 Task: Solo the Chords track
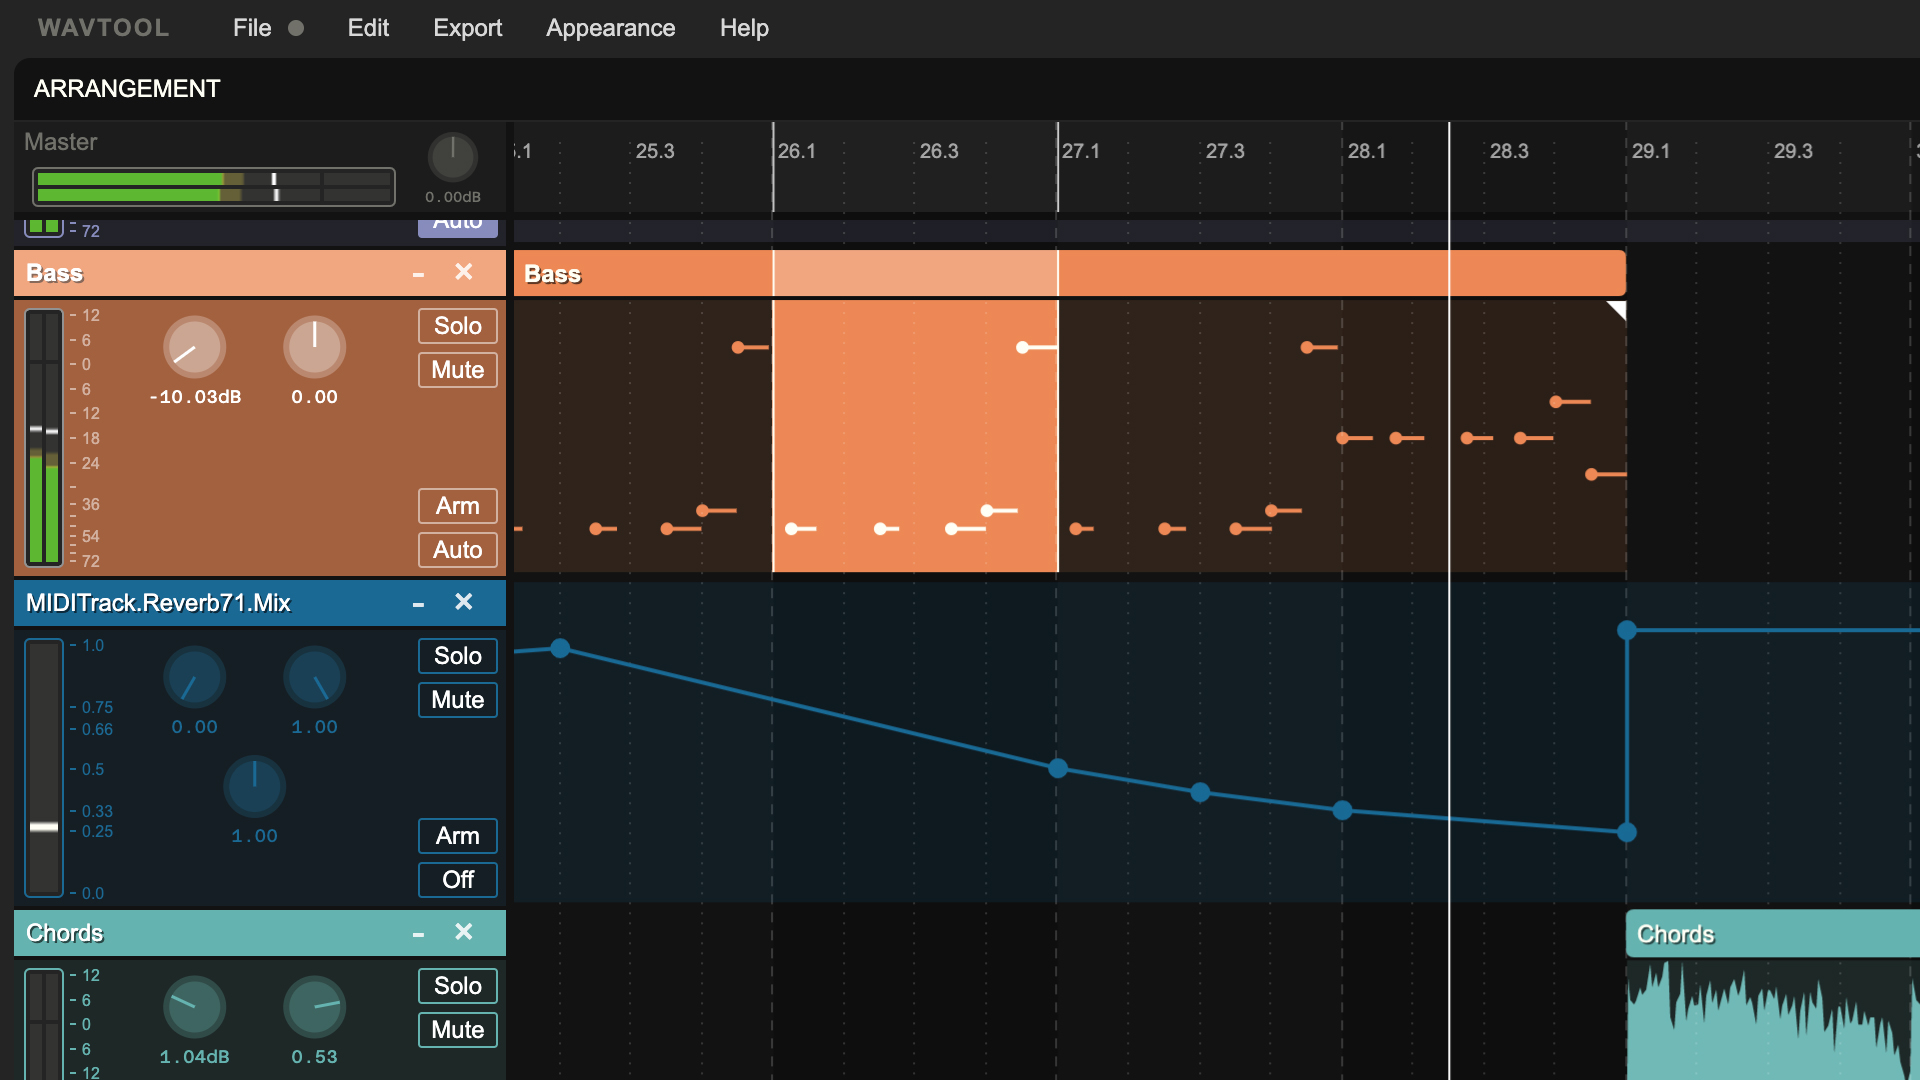tap(459, 985)
